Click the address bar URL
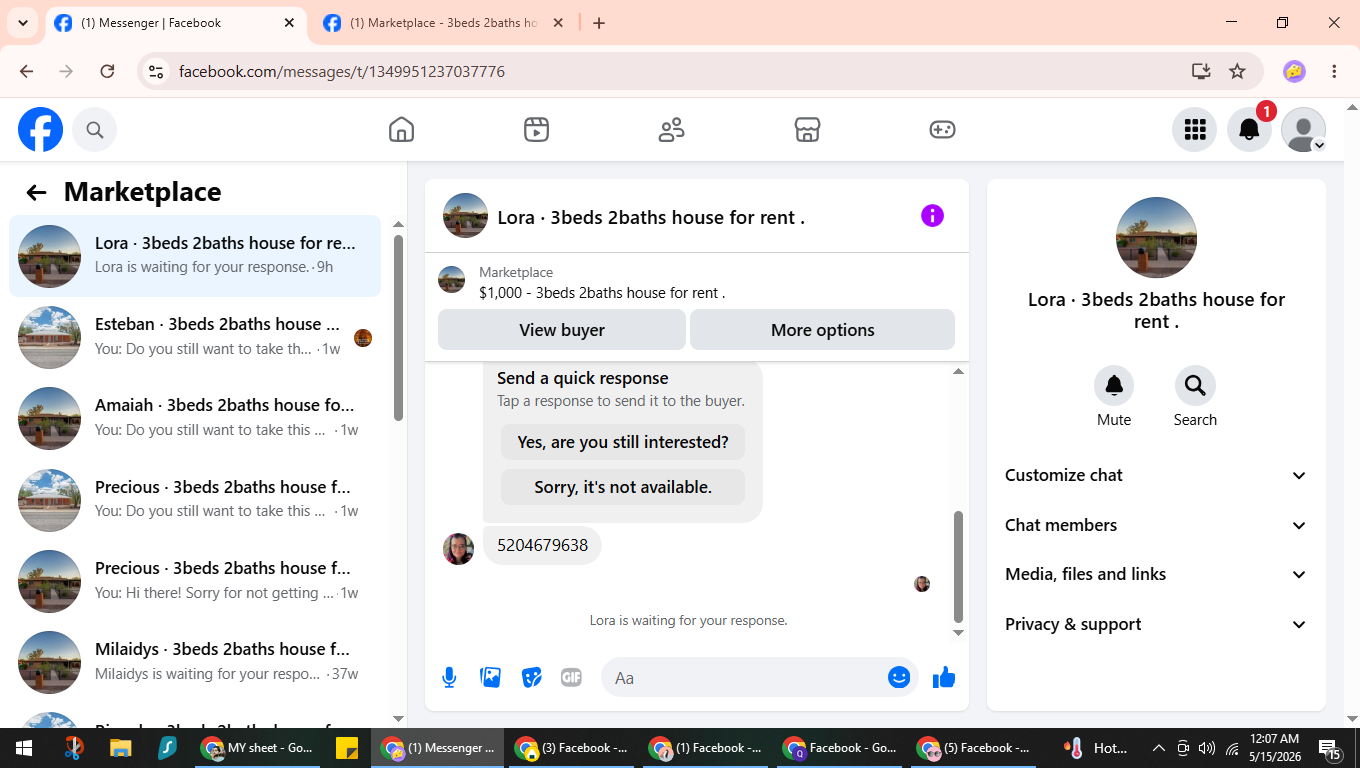This screenshot has width=1360, height=768. 342,72
